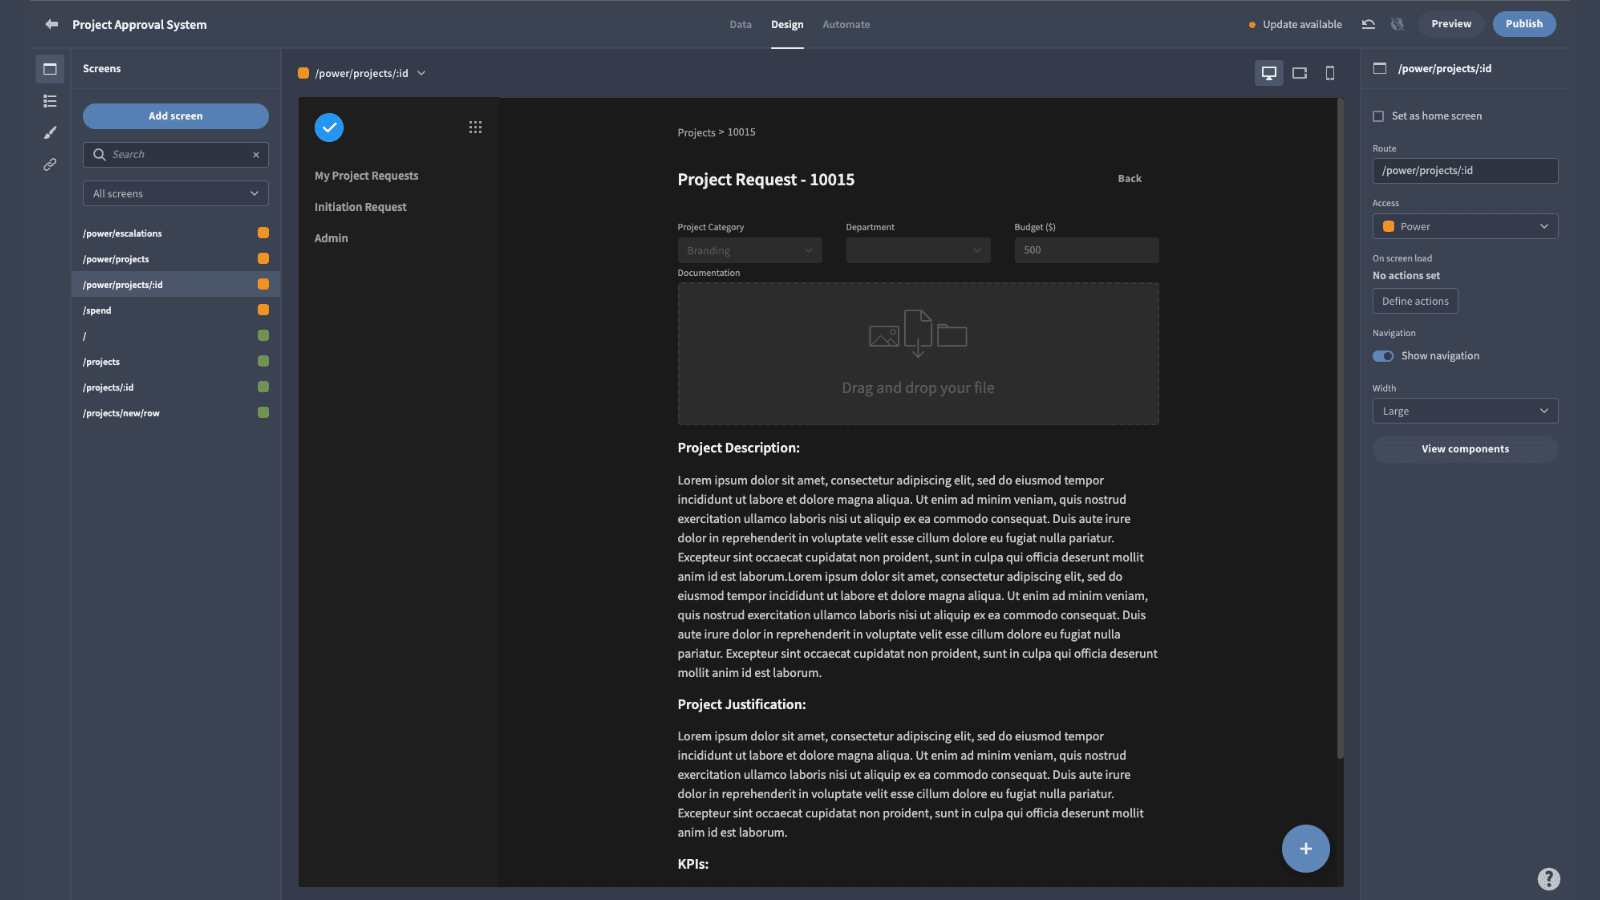Open the Screens panel icon in sidebar

pos(50,69)
